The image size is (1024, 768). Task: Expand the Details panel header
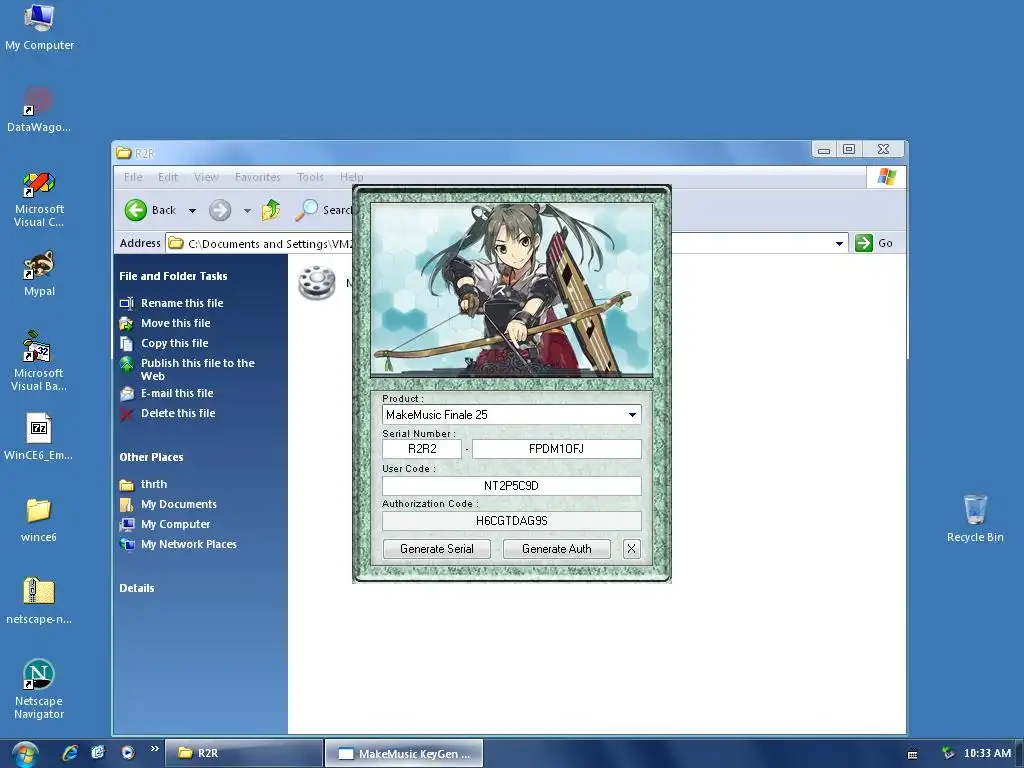click(x=136, y=588)
